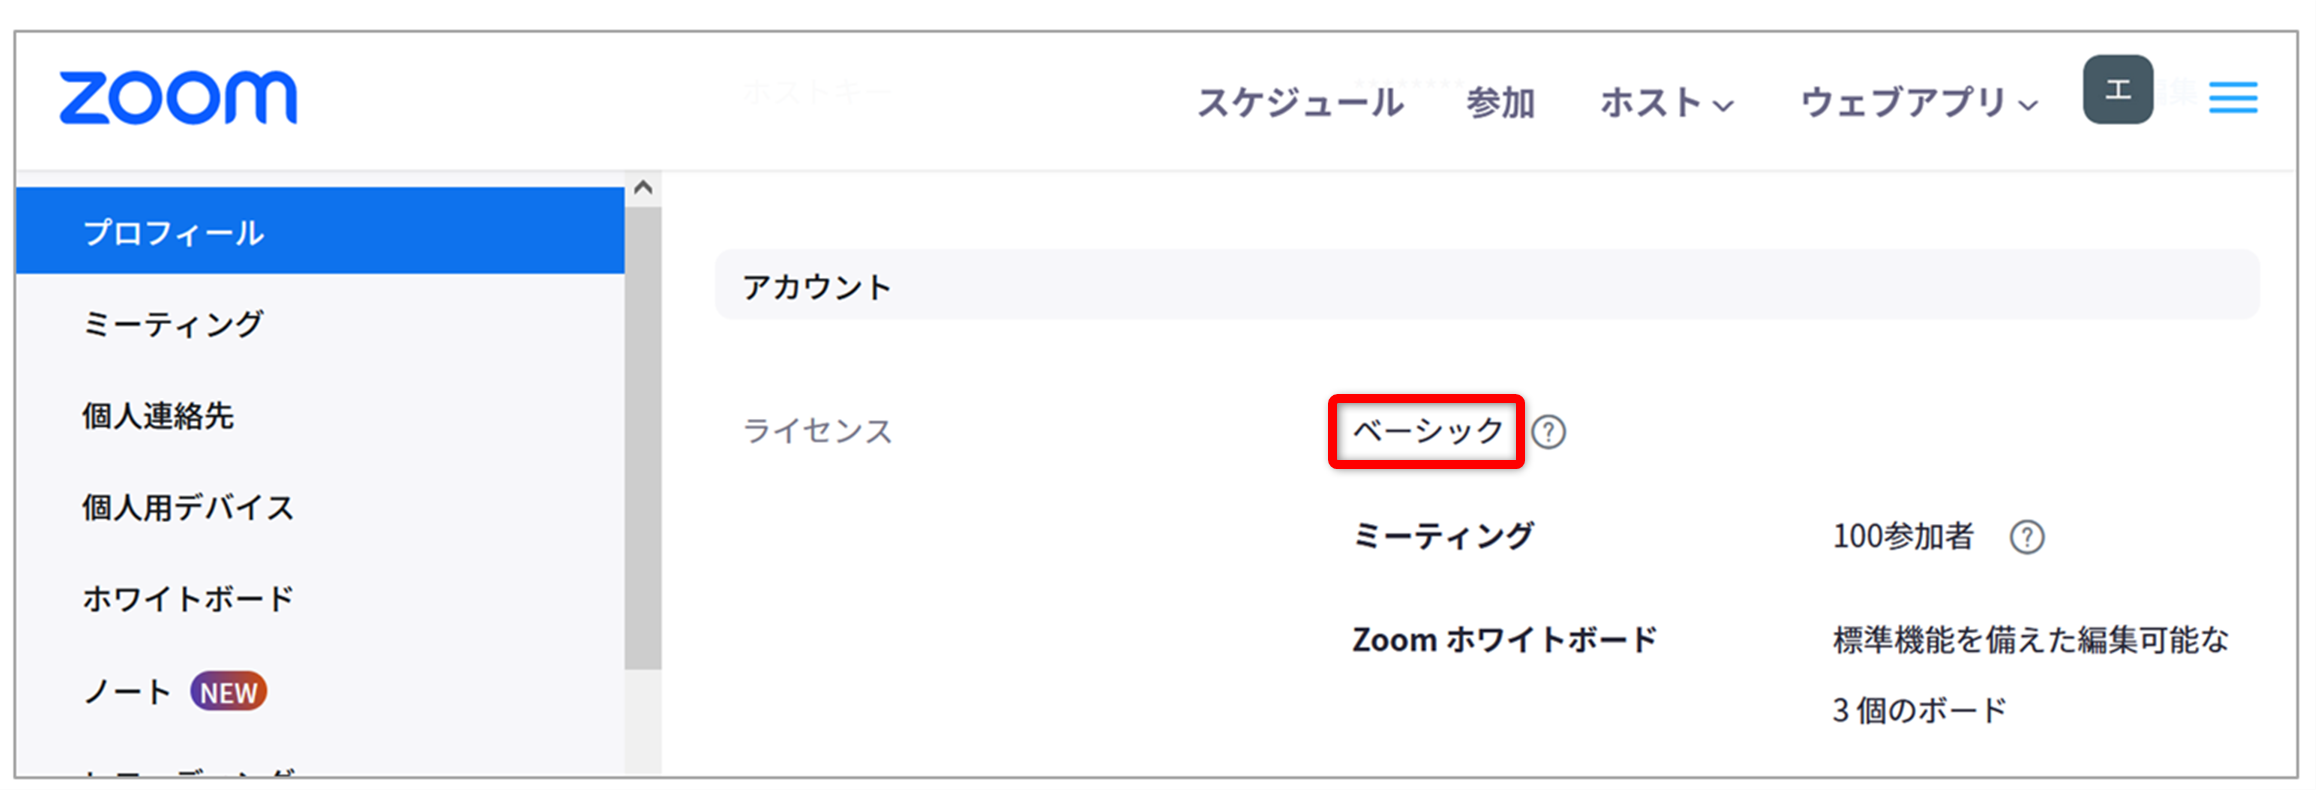Click the 参加 link

pos(1500,103)
